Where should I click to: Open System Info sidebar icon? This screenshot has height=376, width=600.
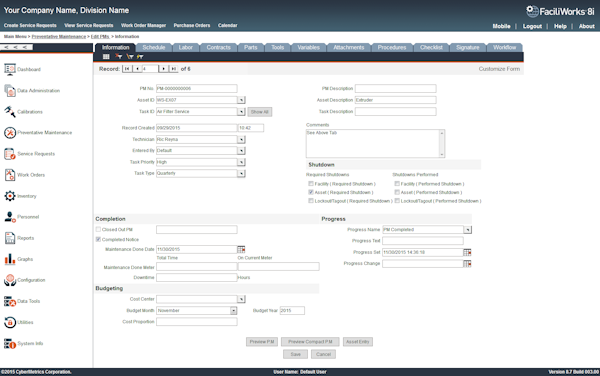click(x=10, y=343)
